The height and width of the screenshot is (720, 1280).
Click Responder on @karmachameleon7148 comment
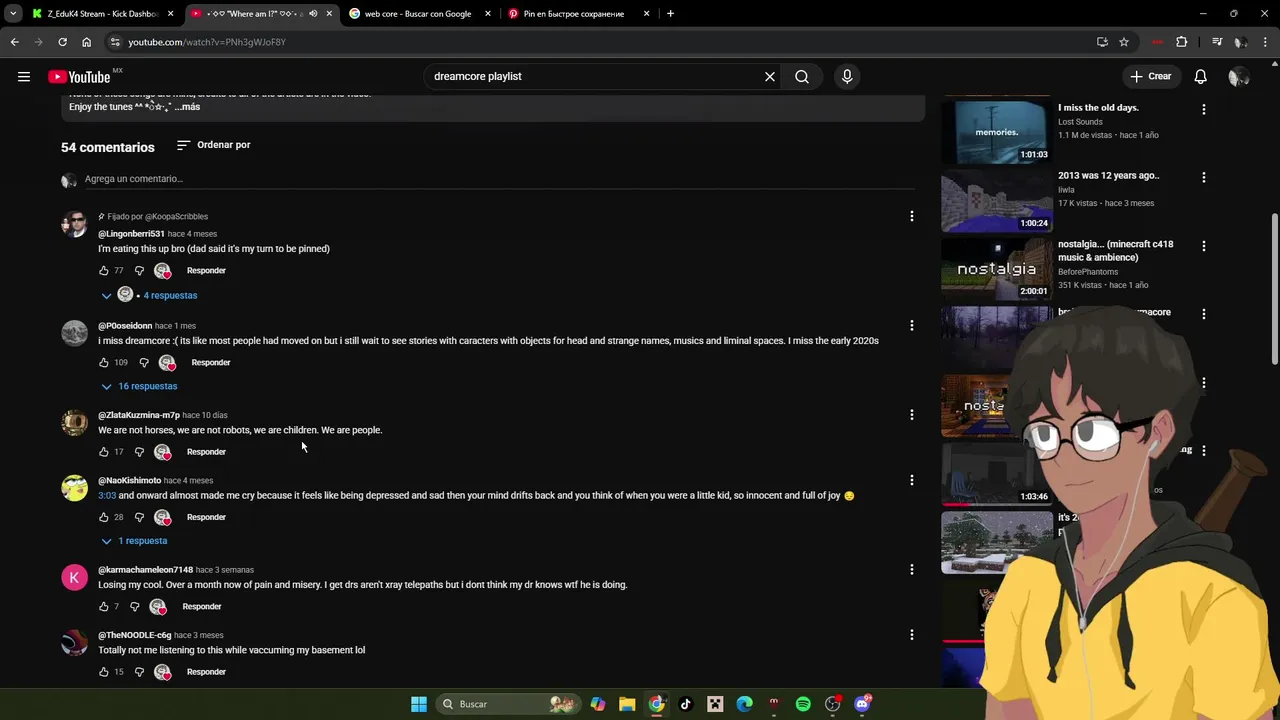(x=202, y=607)
